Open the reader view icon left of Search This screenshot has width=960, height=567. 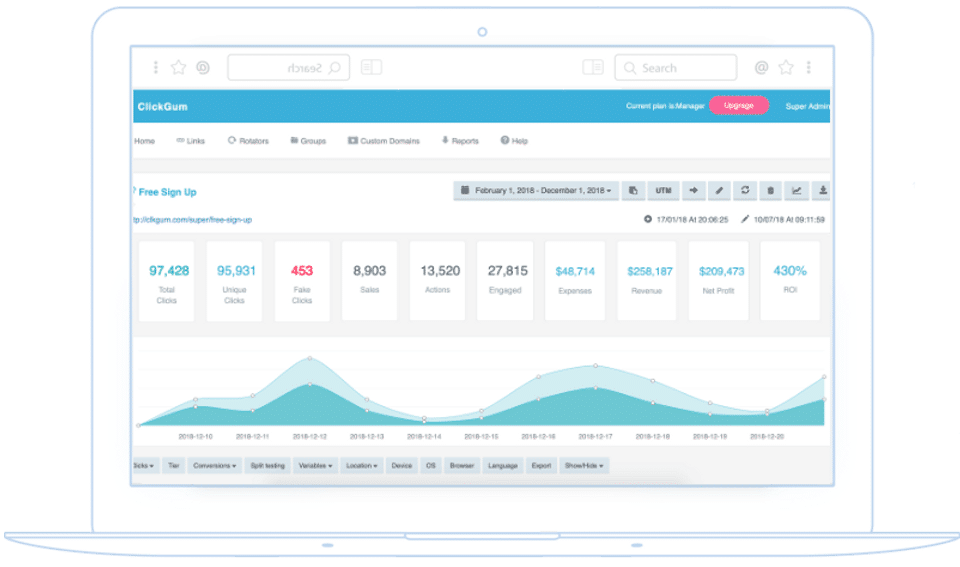tap(593, 67)
